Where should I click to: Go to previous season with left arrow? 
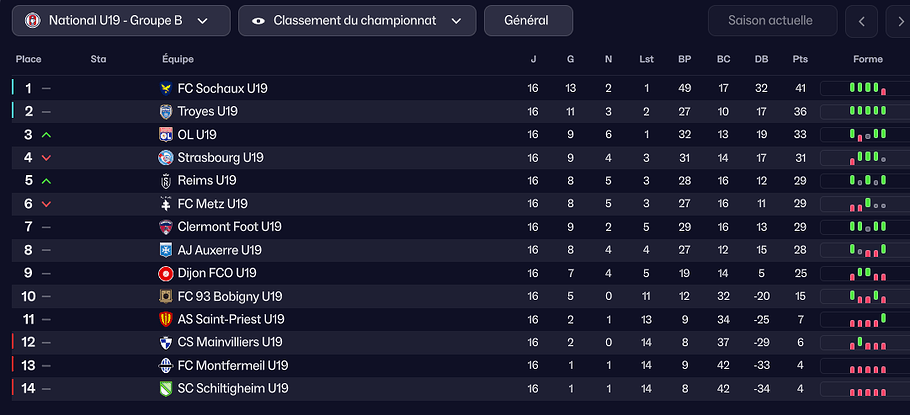(861, 20)
